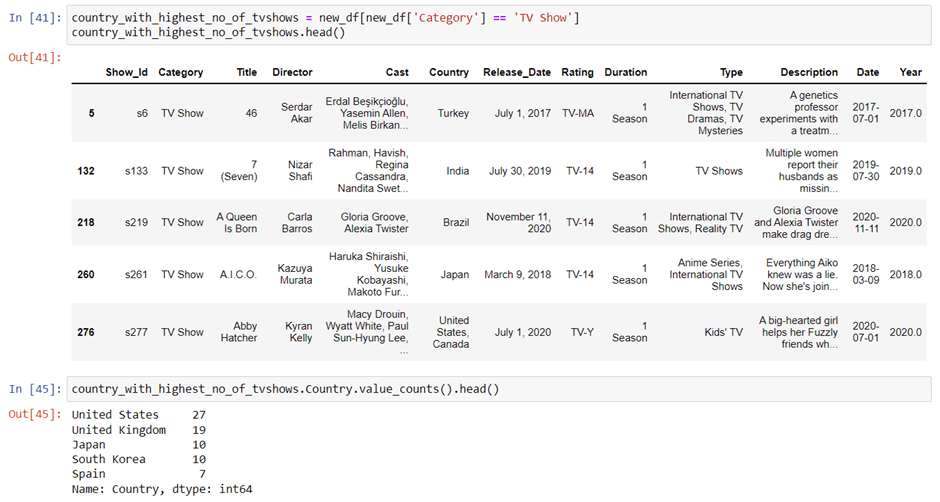Click the Title column header

(x=246, y=73)
